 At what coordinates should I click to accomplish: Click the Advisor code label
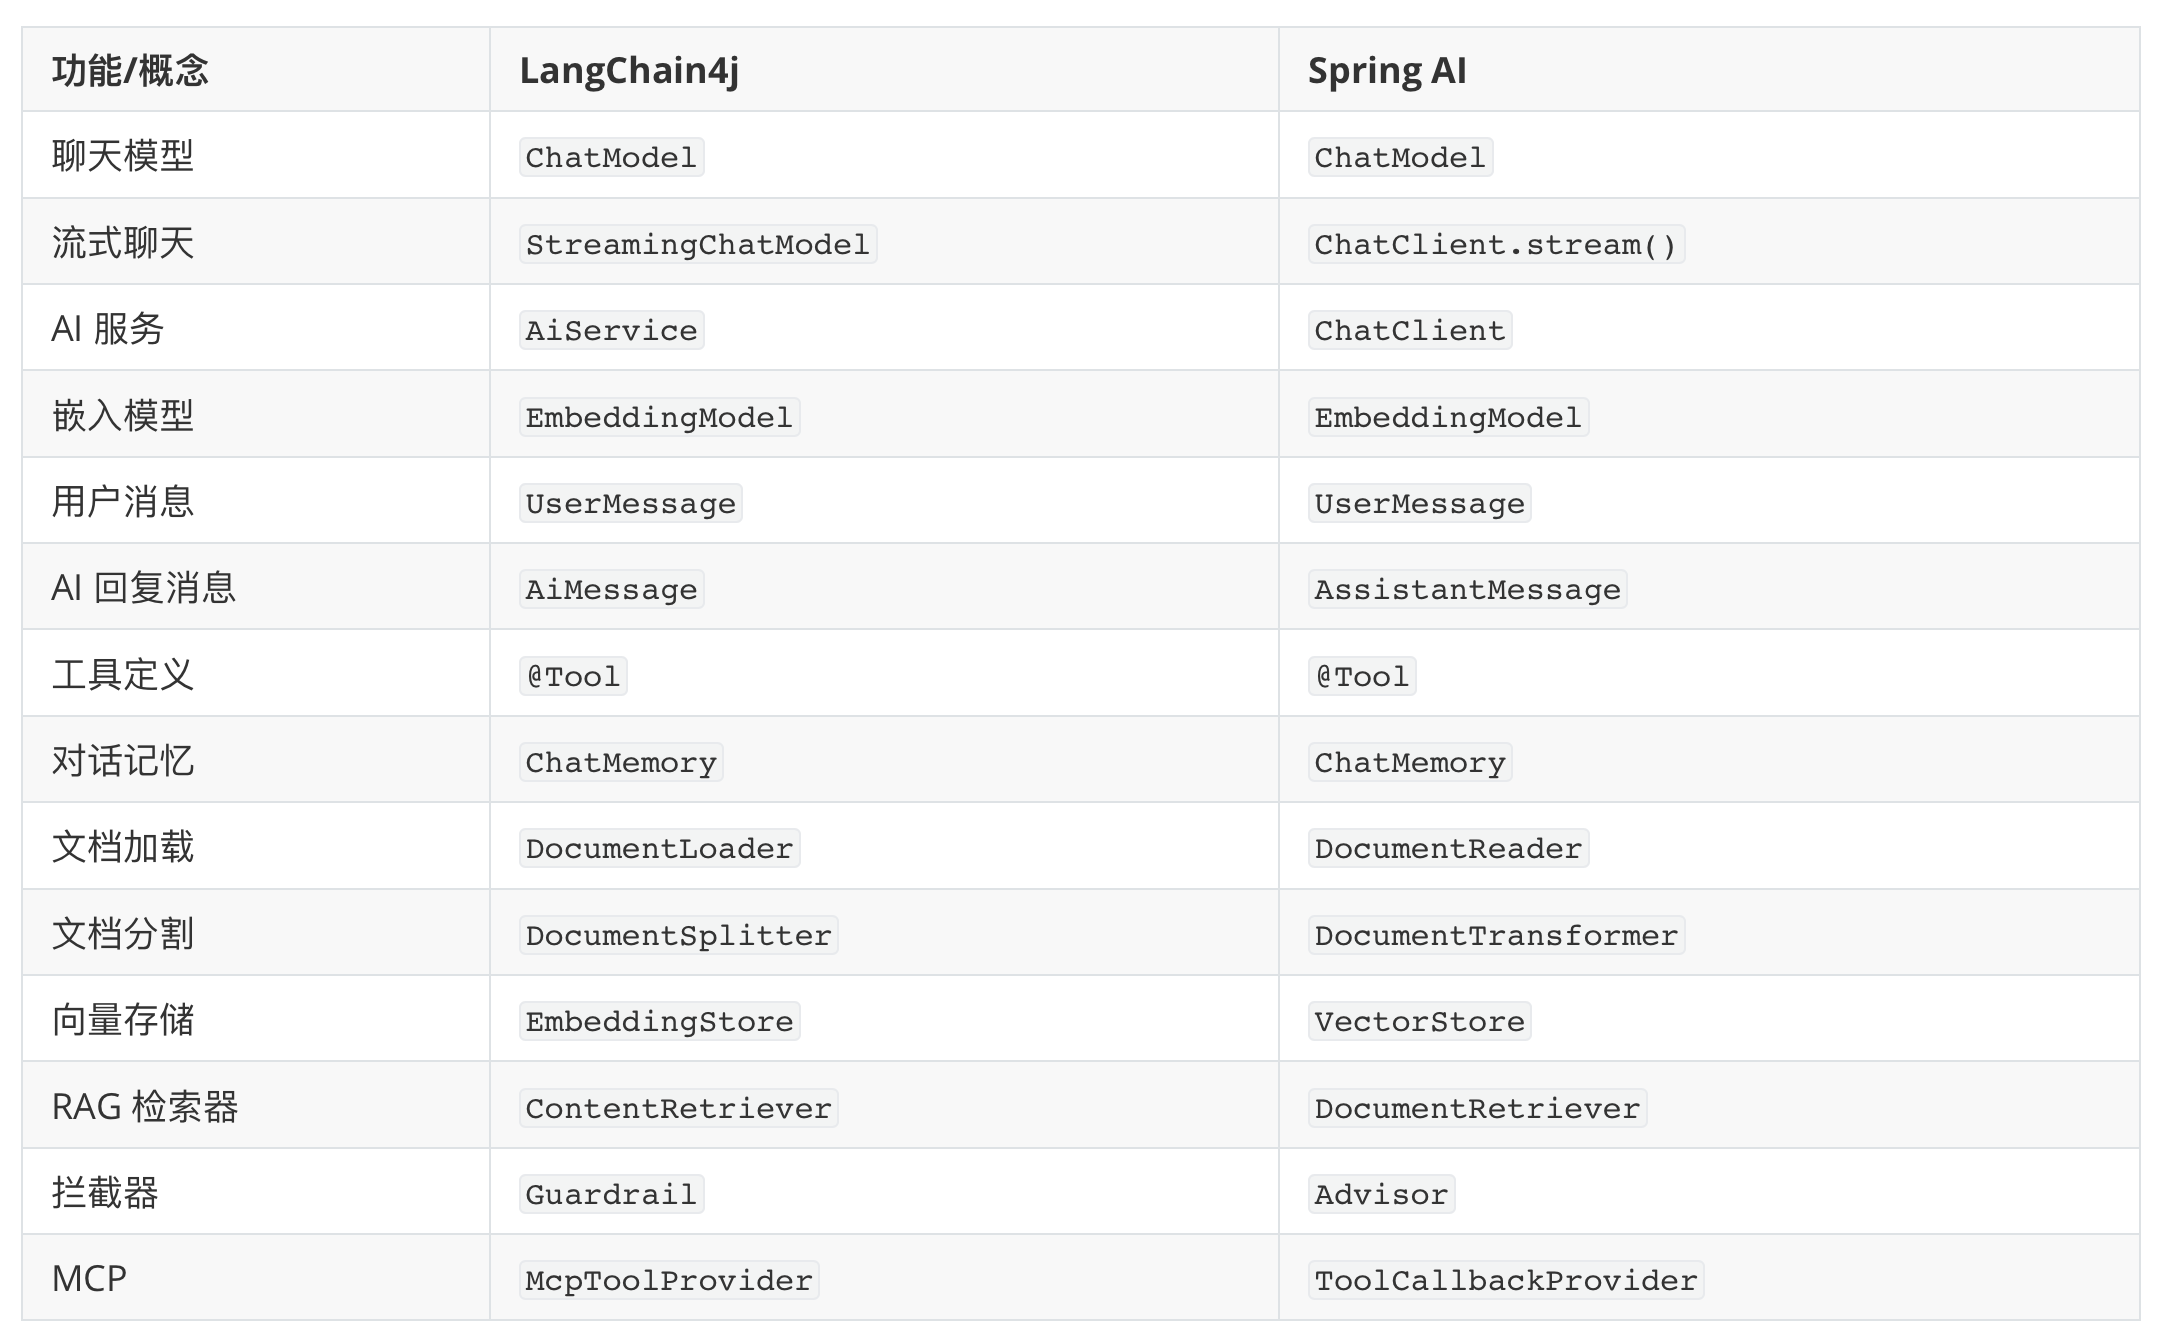point(1381,1195)
